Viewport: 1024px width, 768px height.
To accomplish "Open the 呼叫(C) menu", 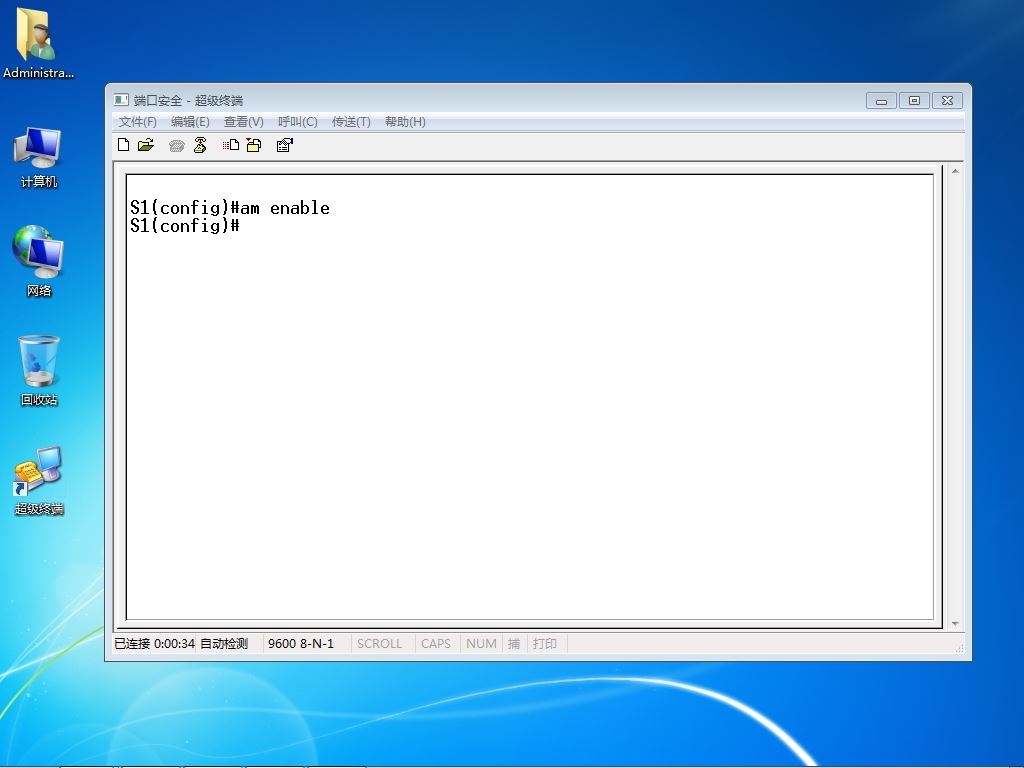I will 297,121.
